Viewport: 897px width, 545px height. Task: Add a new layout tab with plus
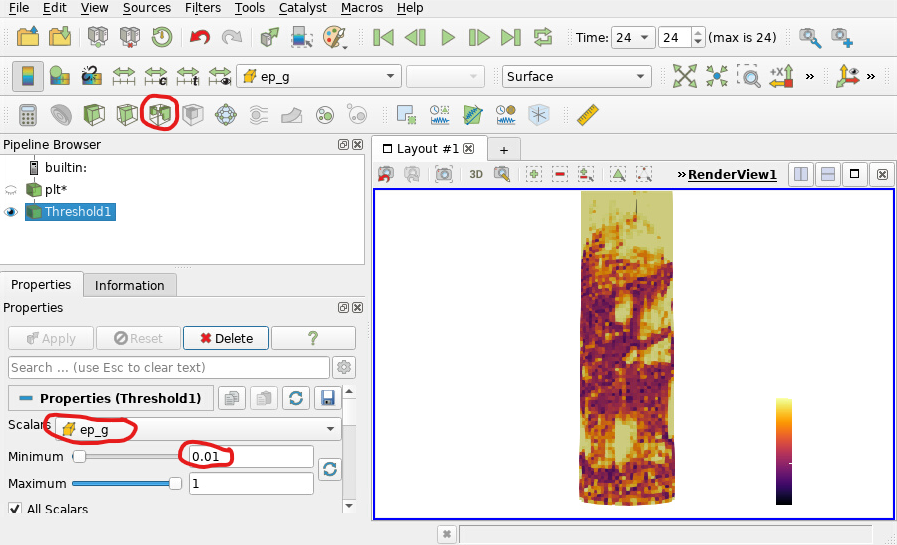[503, 150]
